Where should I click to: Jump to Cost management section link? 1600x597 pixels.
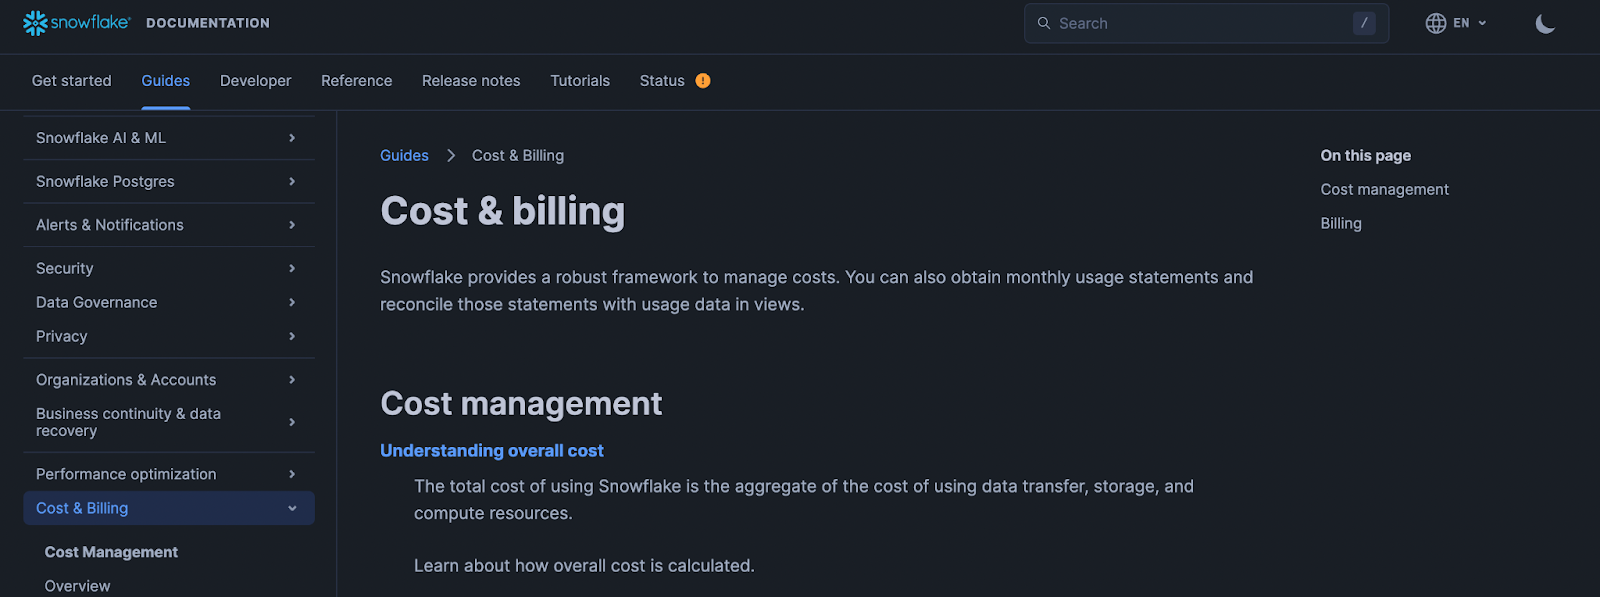tap(1384, 189)
